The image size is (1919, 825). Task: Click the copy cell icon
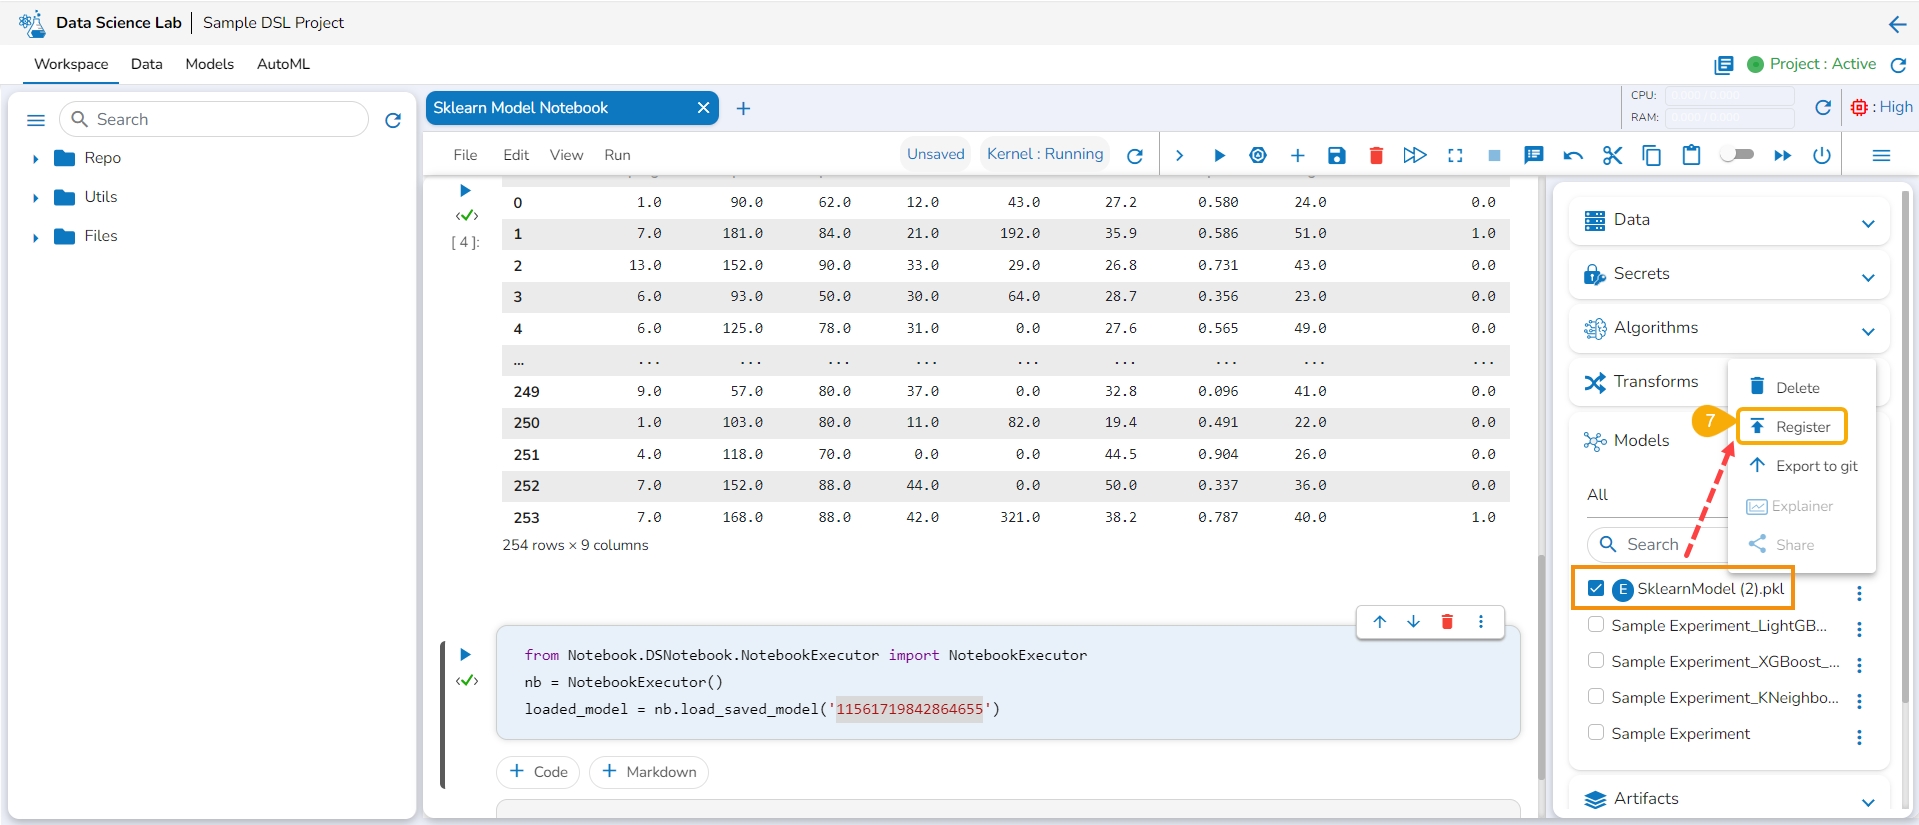pyautogui.click(x=1651, y=155)
